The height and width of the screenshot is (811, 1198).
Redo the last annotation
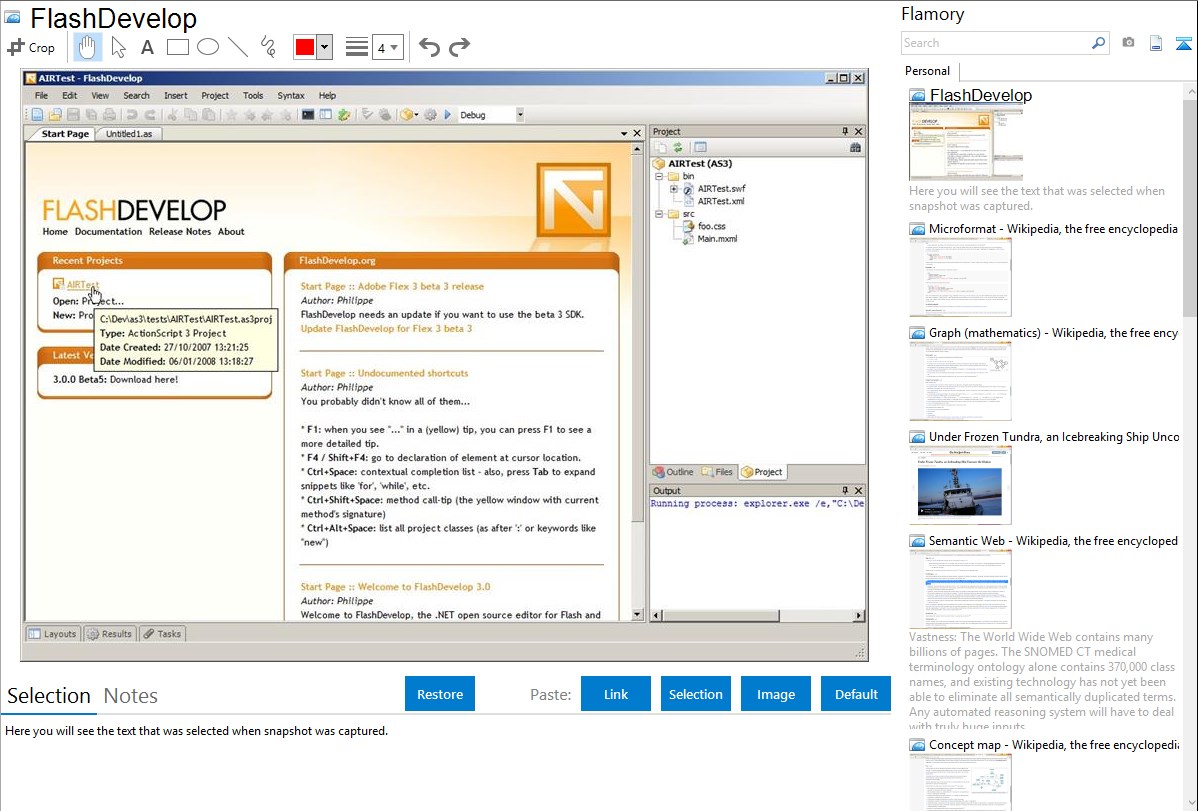(459, 47)
